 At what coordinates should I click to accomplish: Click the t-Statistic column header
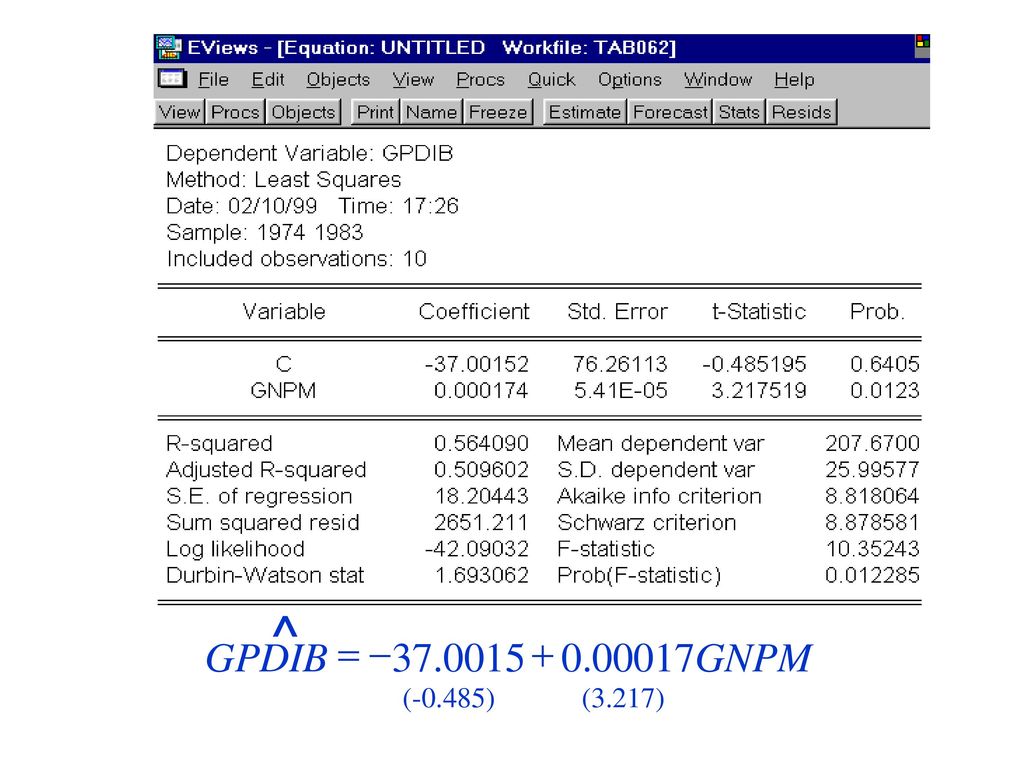coord(759,312)
